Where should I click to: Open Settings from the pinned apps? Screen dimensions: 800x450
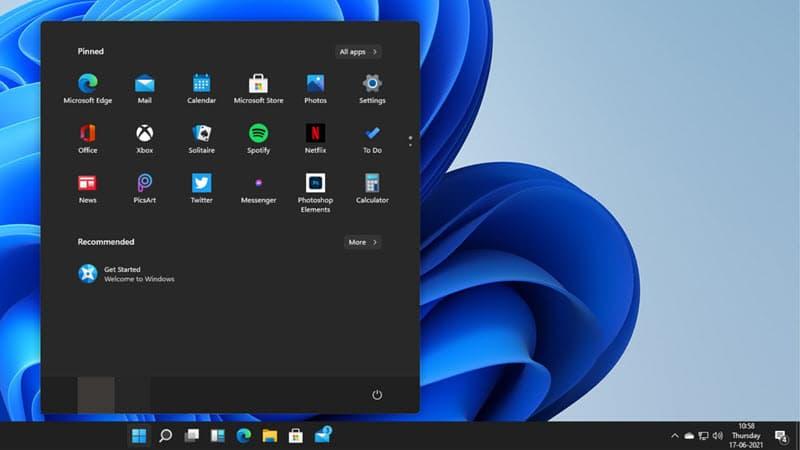372,84
